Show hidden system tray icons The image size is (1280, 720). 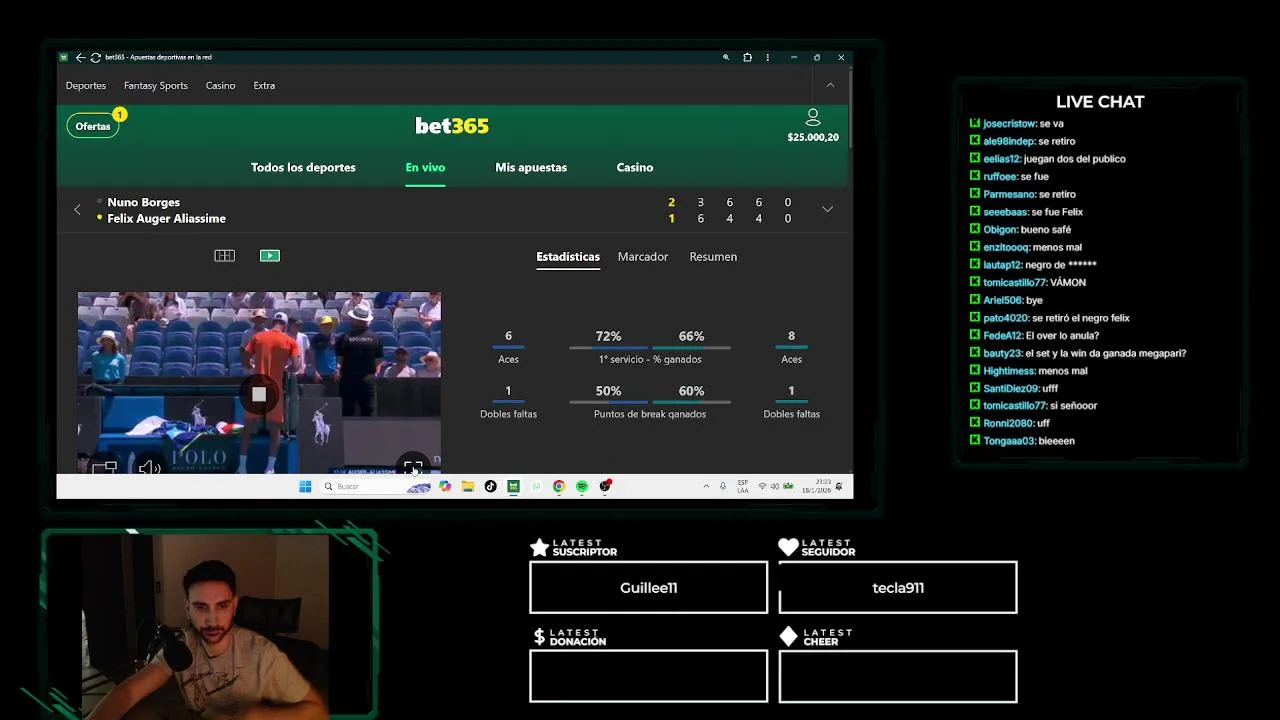pyautogui.click(x=706, y=487)
